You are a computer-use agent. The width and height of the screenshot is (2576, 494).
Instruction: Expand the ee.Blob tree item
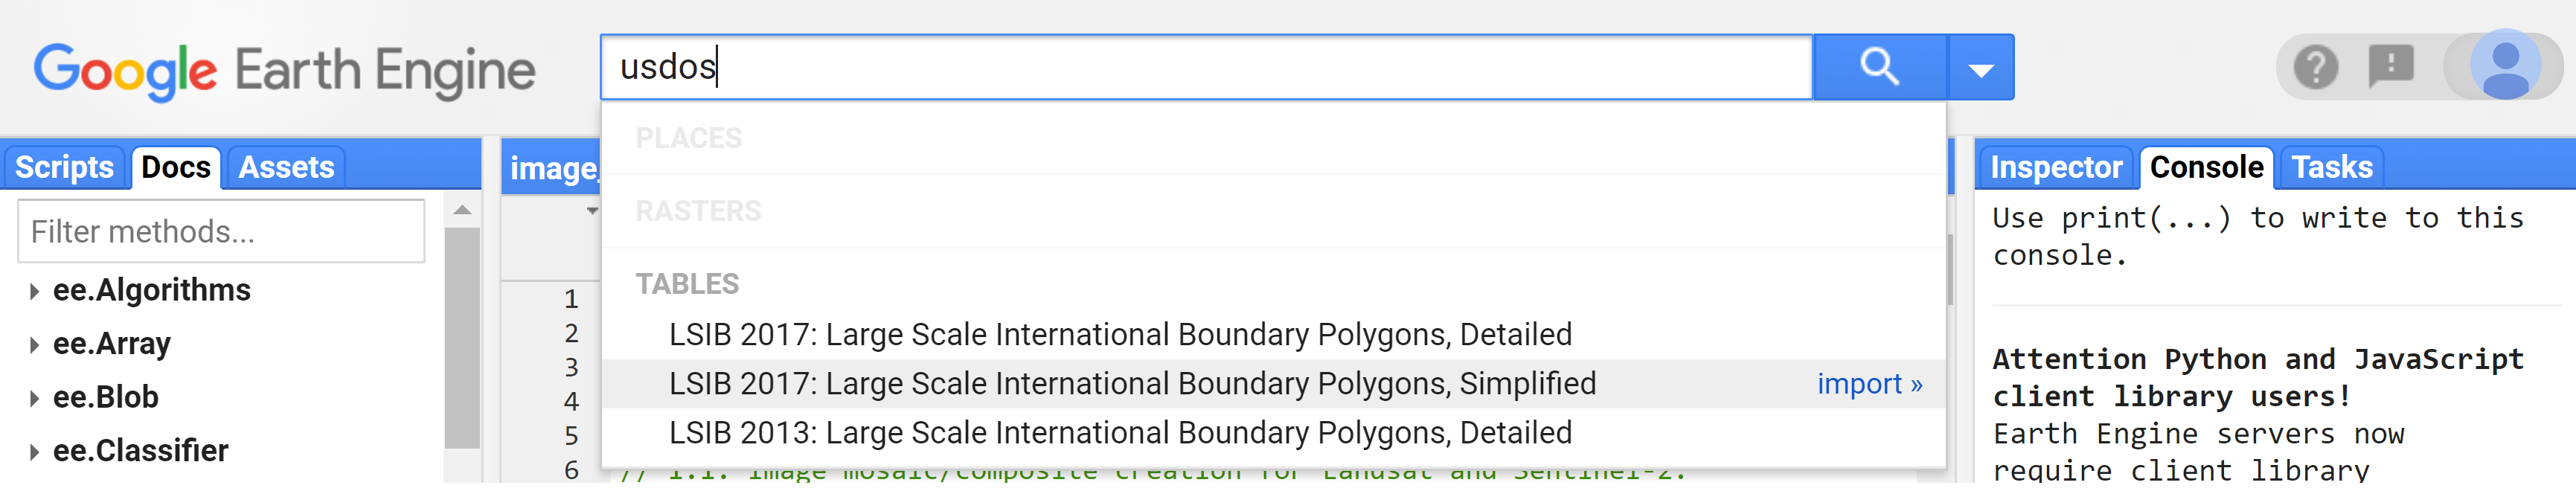point(34,399)
